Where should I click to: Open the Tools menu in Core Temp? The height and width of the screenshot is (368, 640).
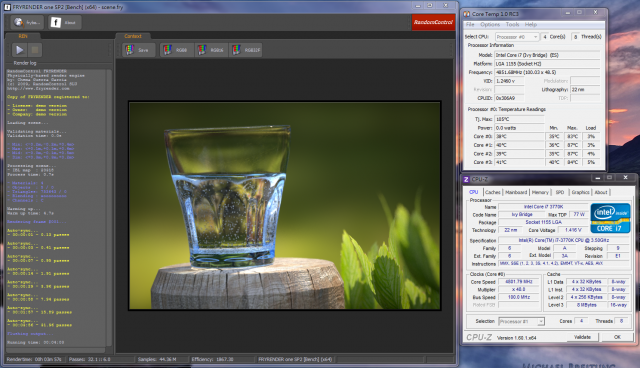tap(512, 24)
